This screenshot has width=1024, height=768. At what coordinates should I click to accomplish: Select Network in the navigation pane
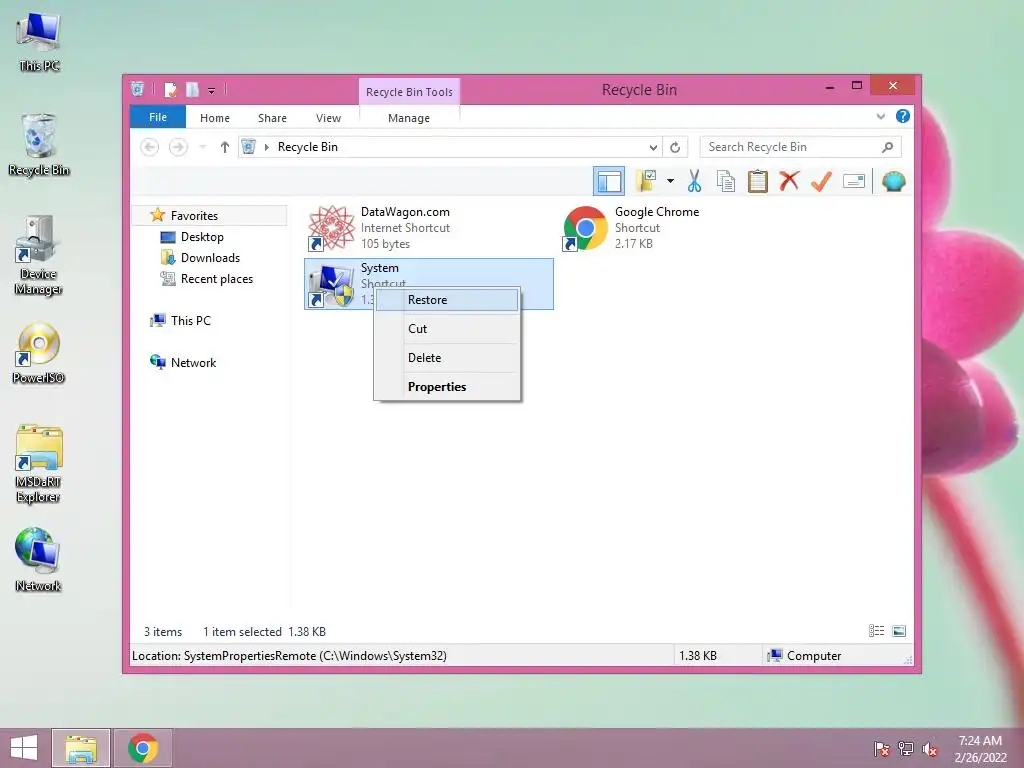[x=193, y=362]
